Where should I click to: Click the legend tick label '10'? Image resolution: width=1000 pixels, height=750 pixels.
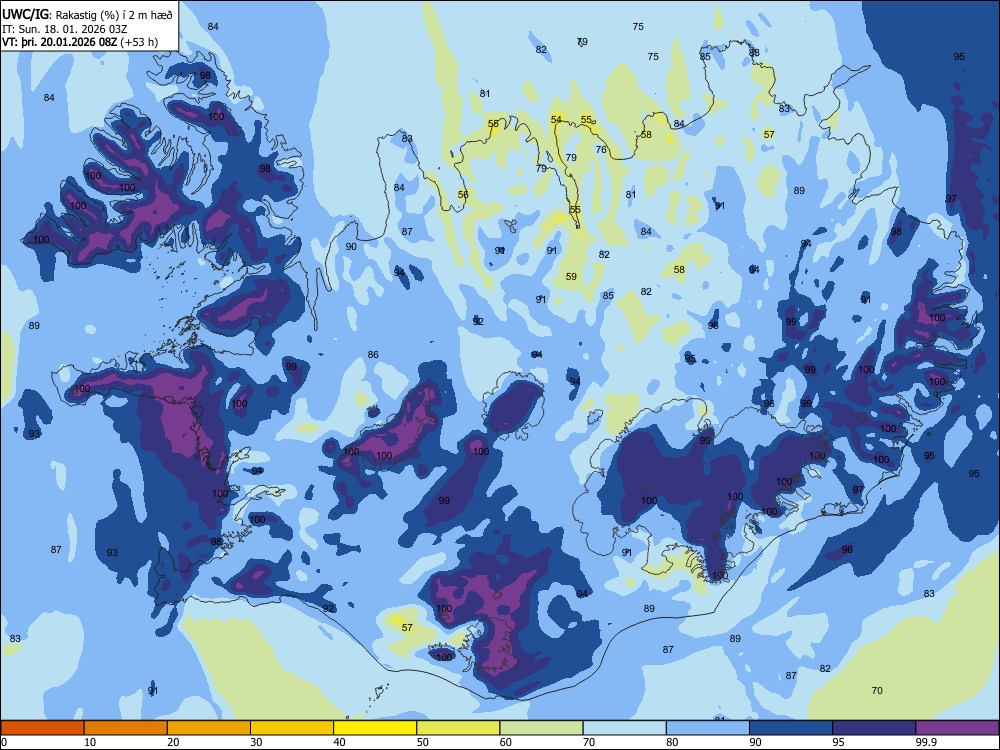(90, 742)
